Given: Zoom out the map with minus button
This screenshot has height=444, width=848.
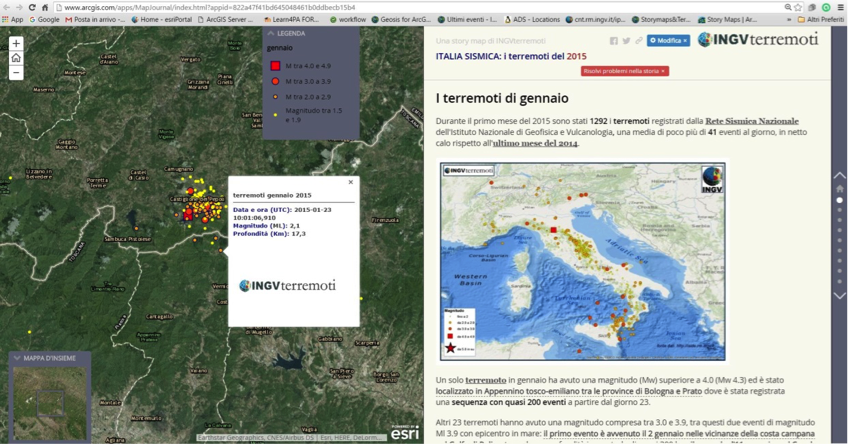Looking at the screenshot, I should tap(16, 72).
